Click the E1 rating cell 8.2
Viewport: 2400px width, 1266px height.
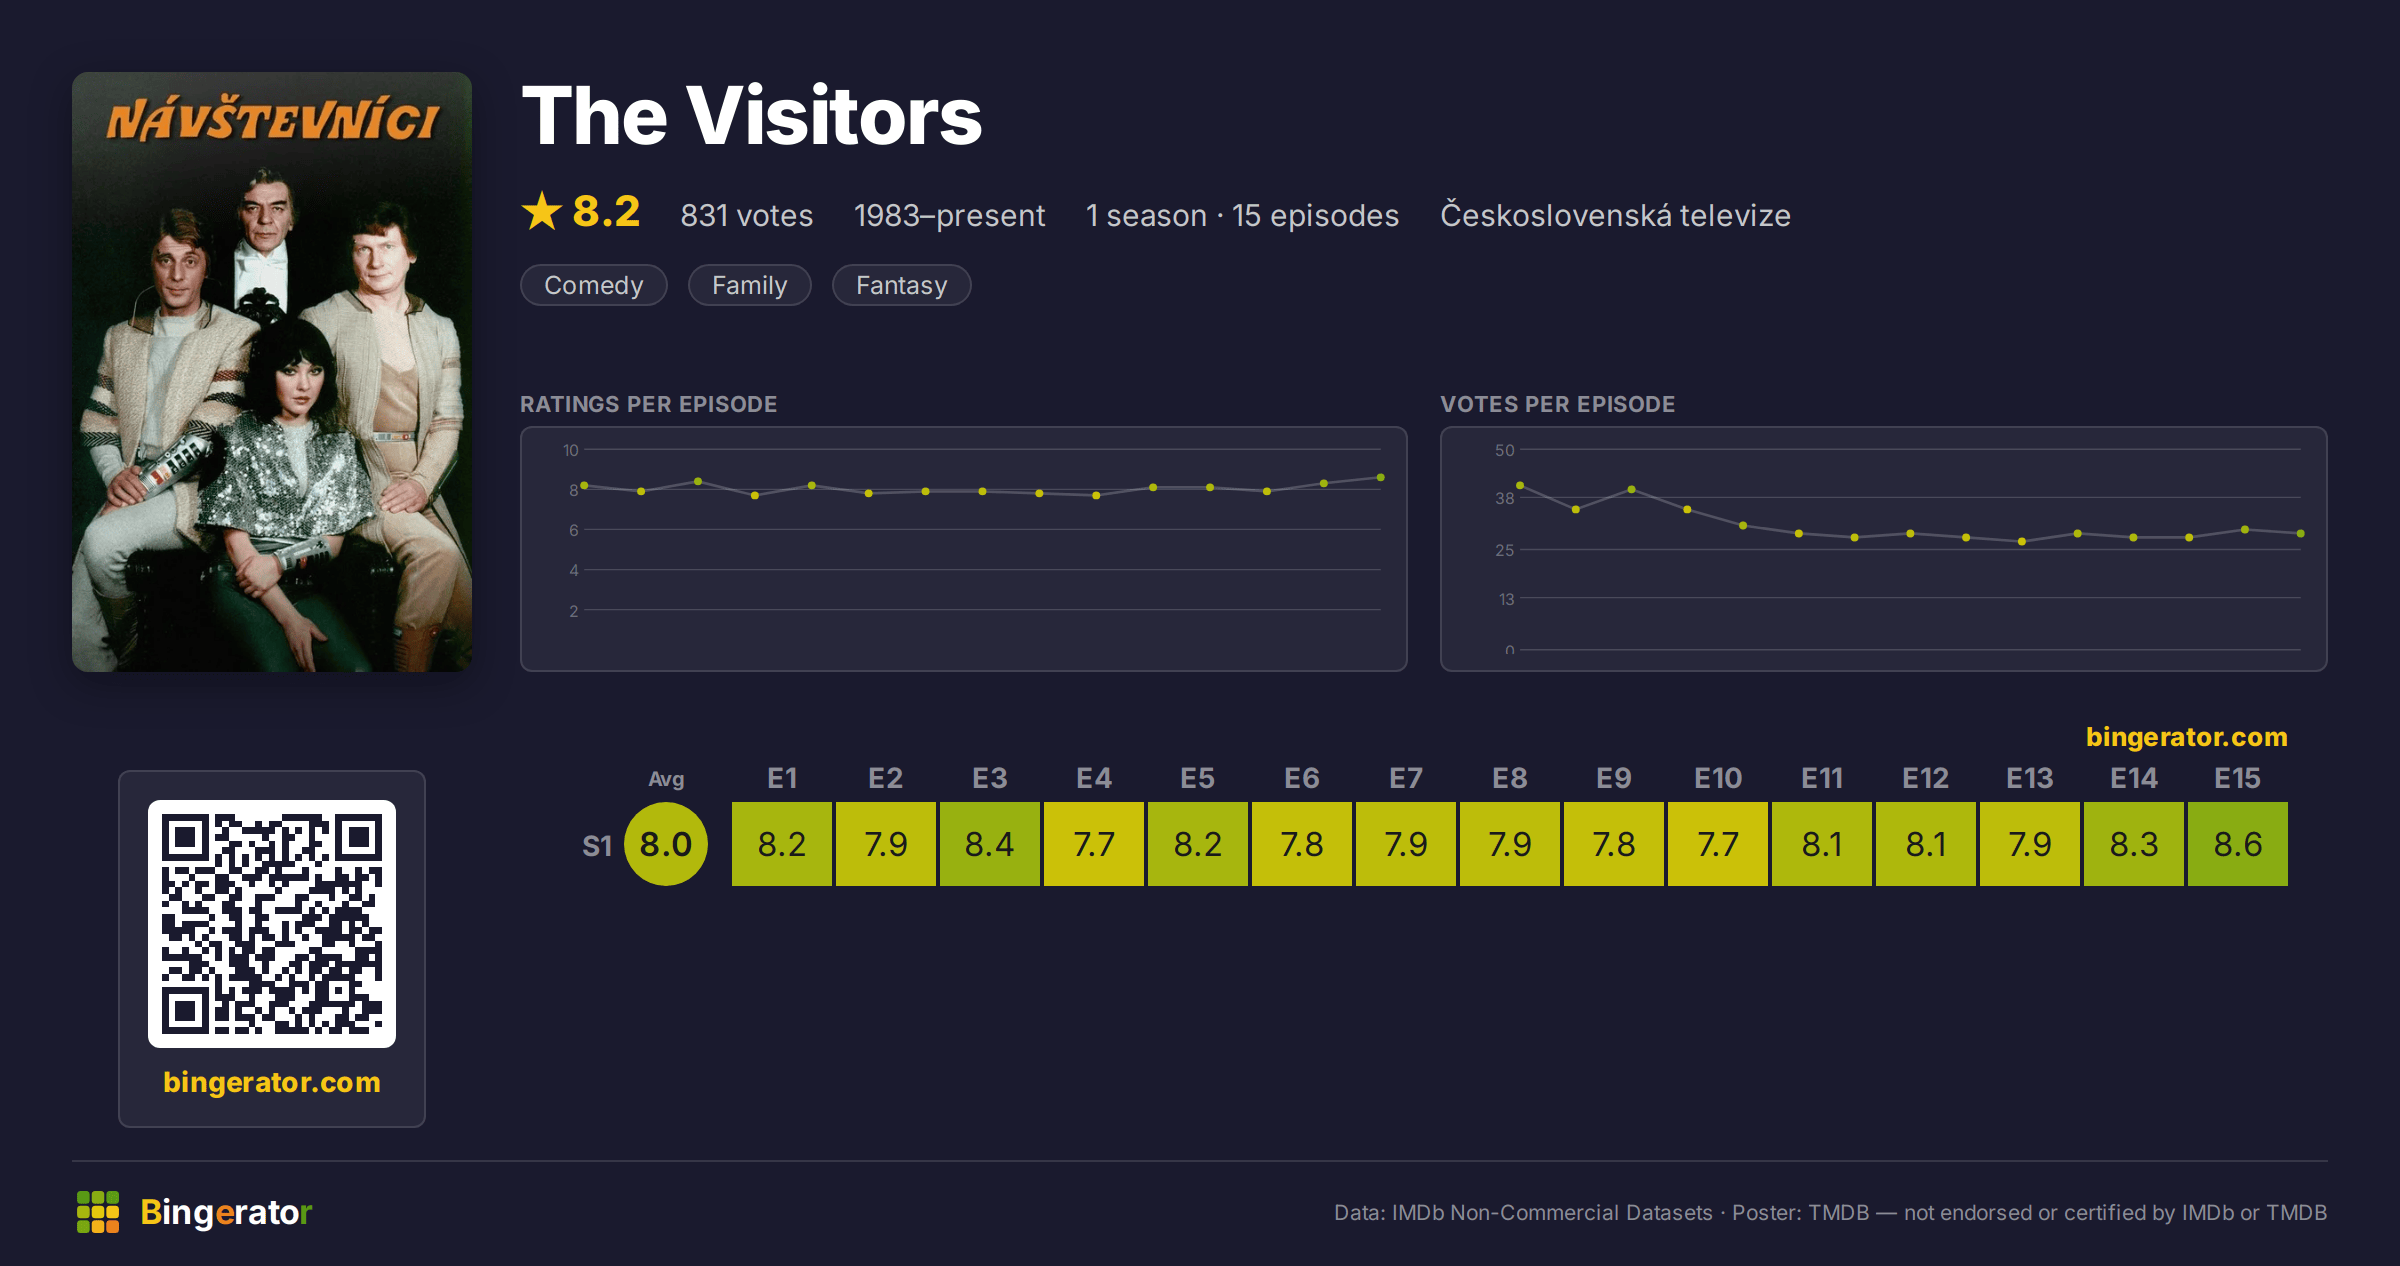click(x=782, y=844)
